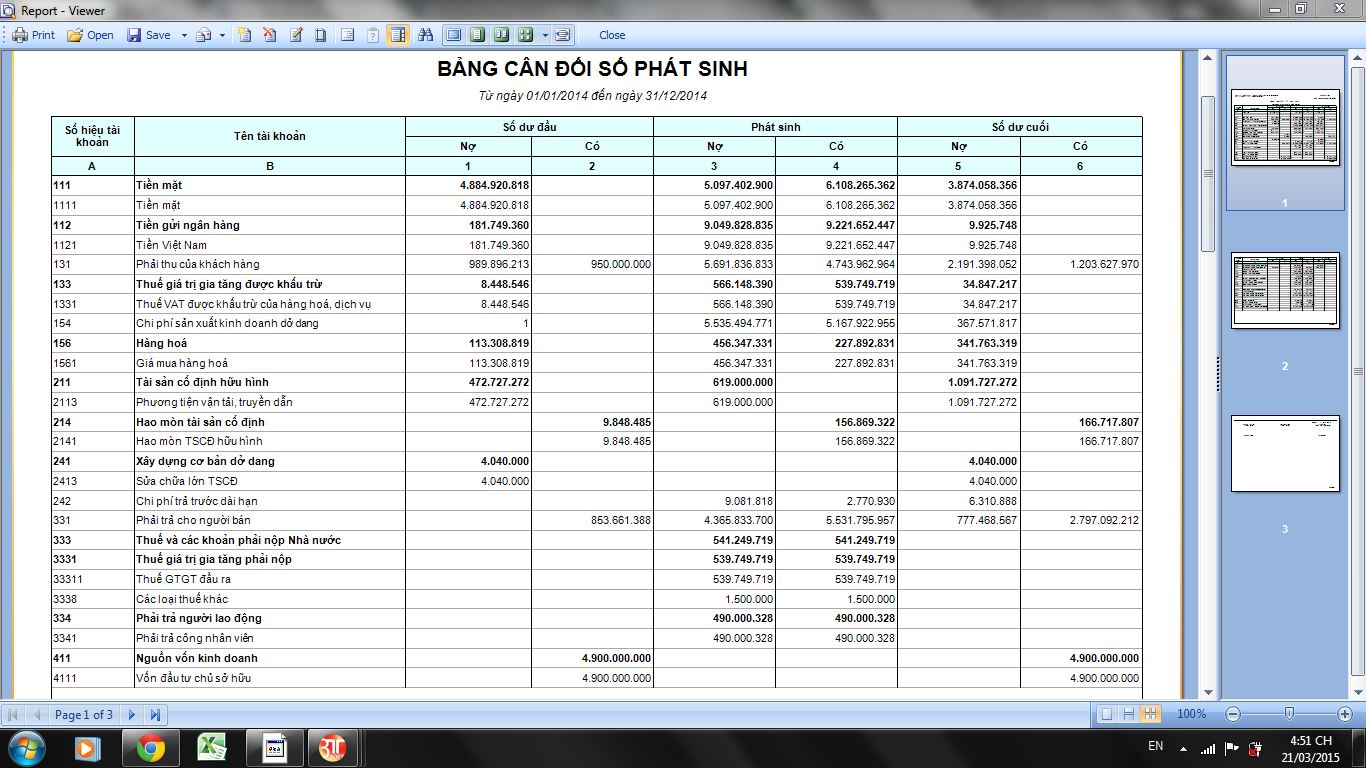
Task: Open the binoculars Find tool
Action: click(425, 35)
